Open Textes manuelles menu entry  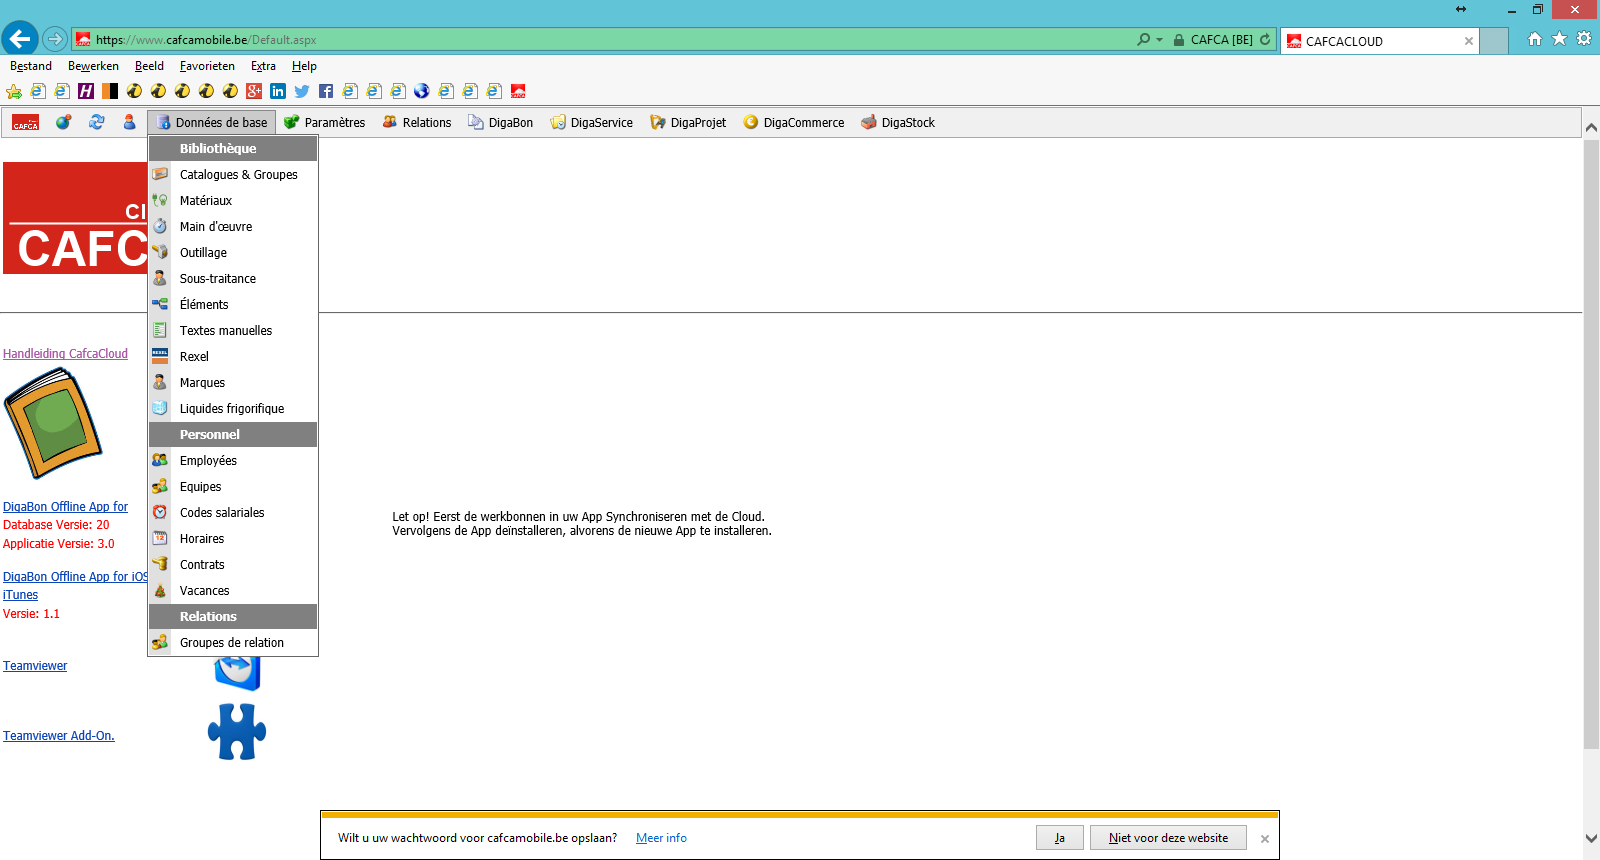point(233,331)
